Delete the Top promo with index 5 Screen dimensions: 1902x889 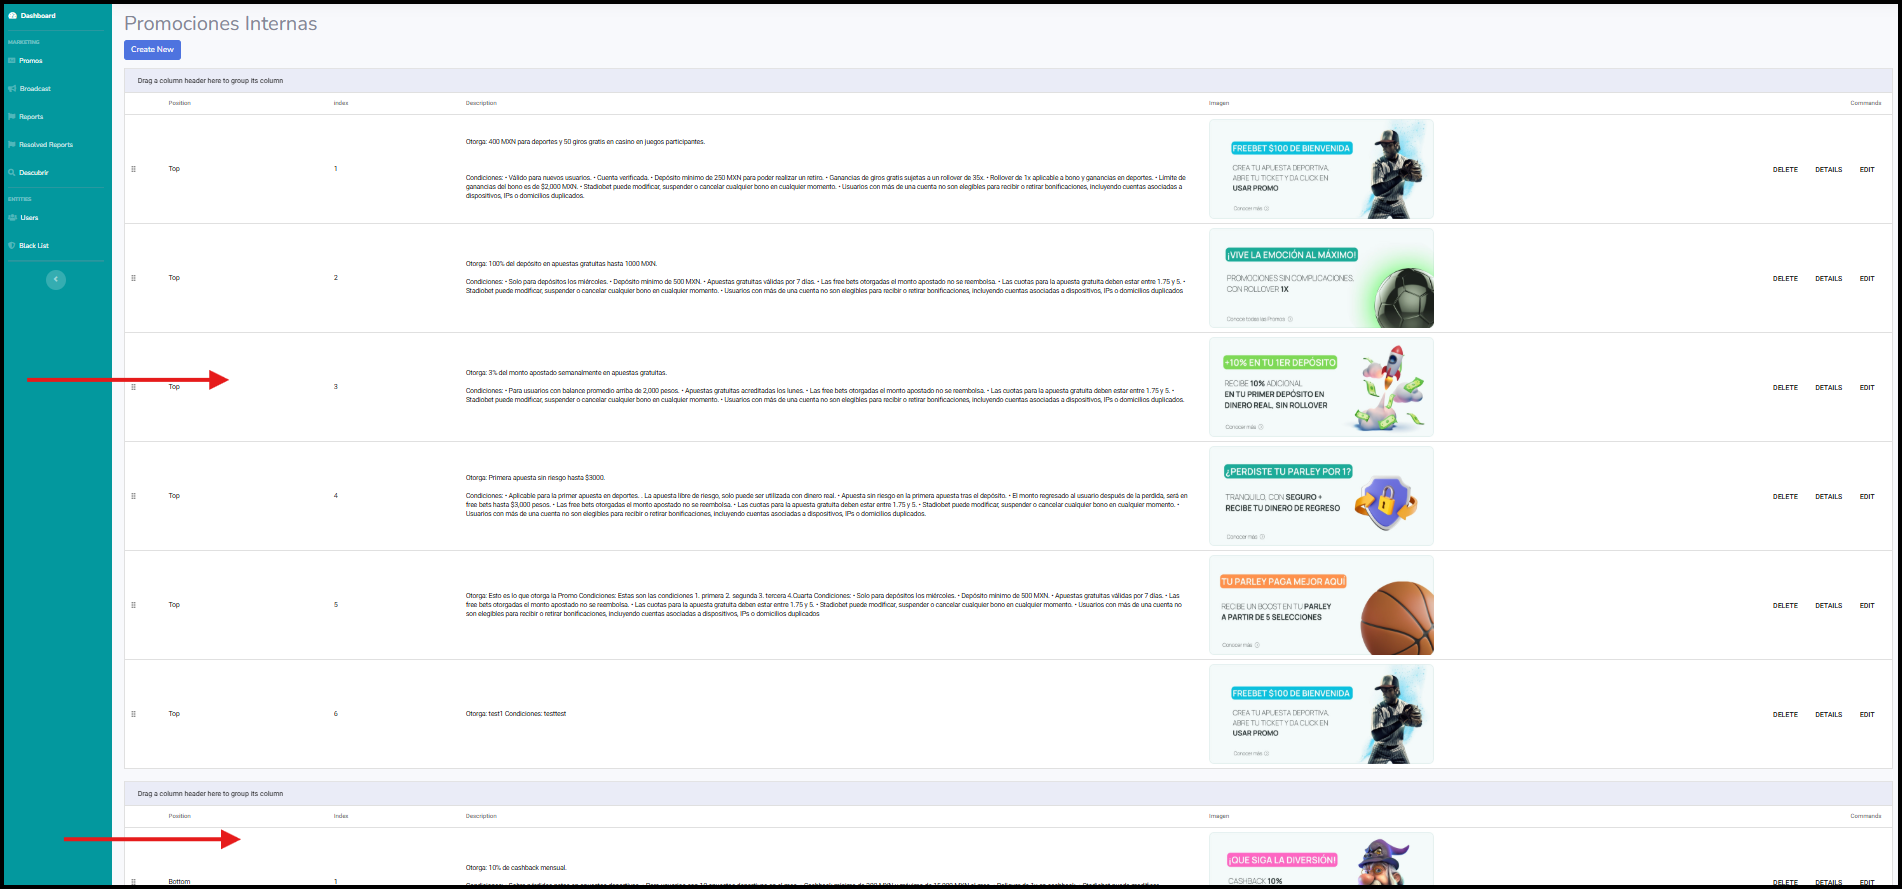[1785, 606]
